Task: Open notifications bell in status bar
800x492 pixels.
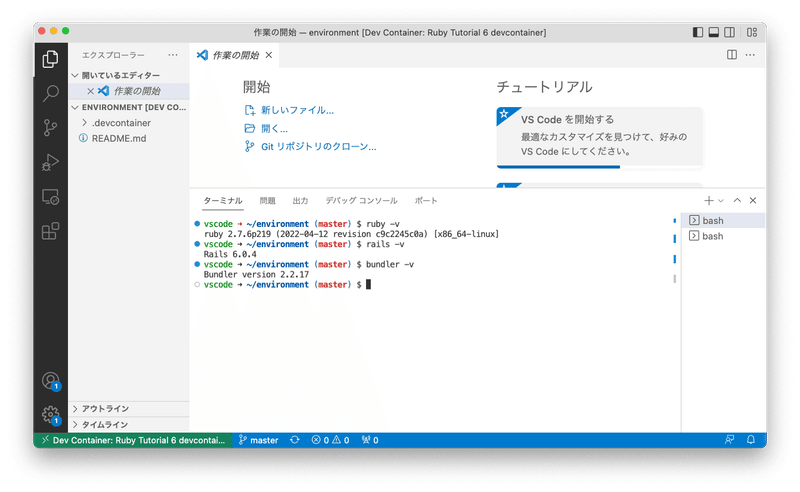Action: [751, 440]
